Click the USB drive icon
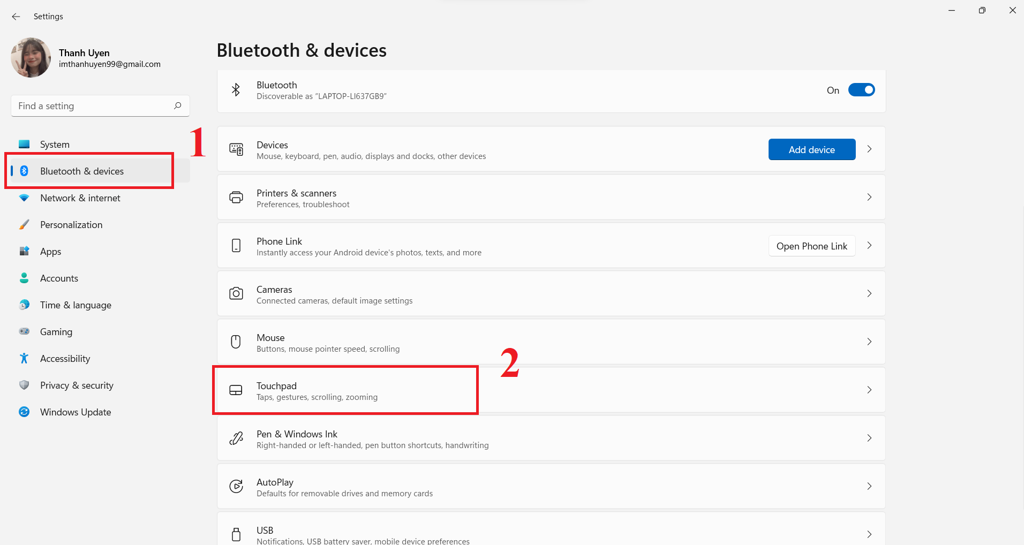This screenshot has width=1024, height=545. coord(236,535)
